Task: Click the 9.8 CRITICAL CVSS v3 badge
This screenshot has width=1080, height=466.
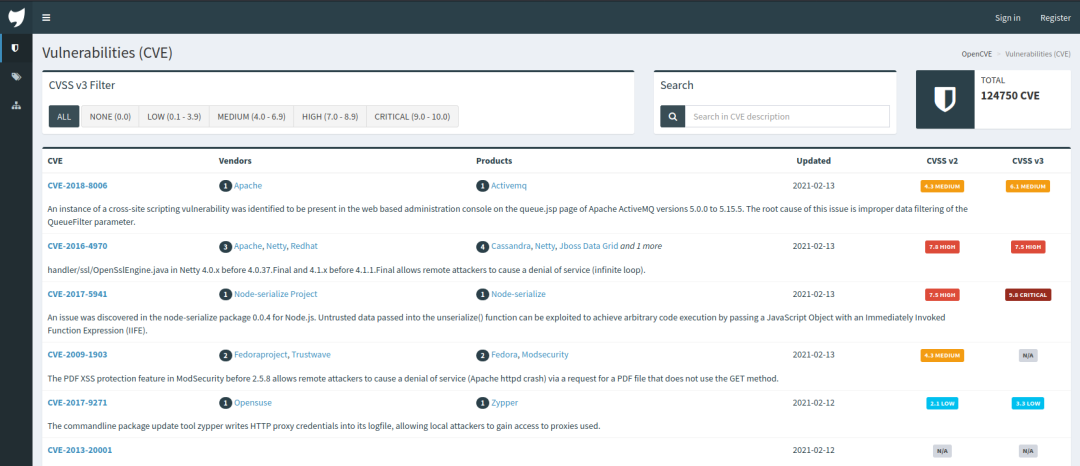Action: tap(1028, 295)
